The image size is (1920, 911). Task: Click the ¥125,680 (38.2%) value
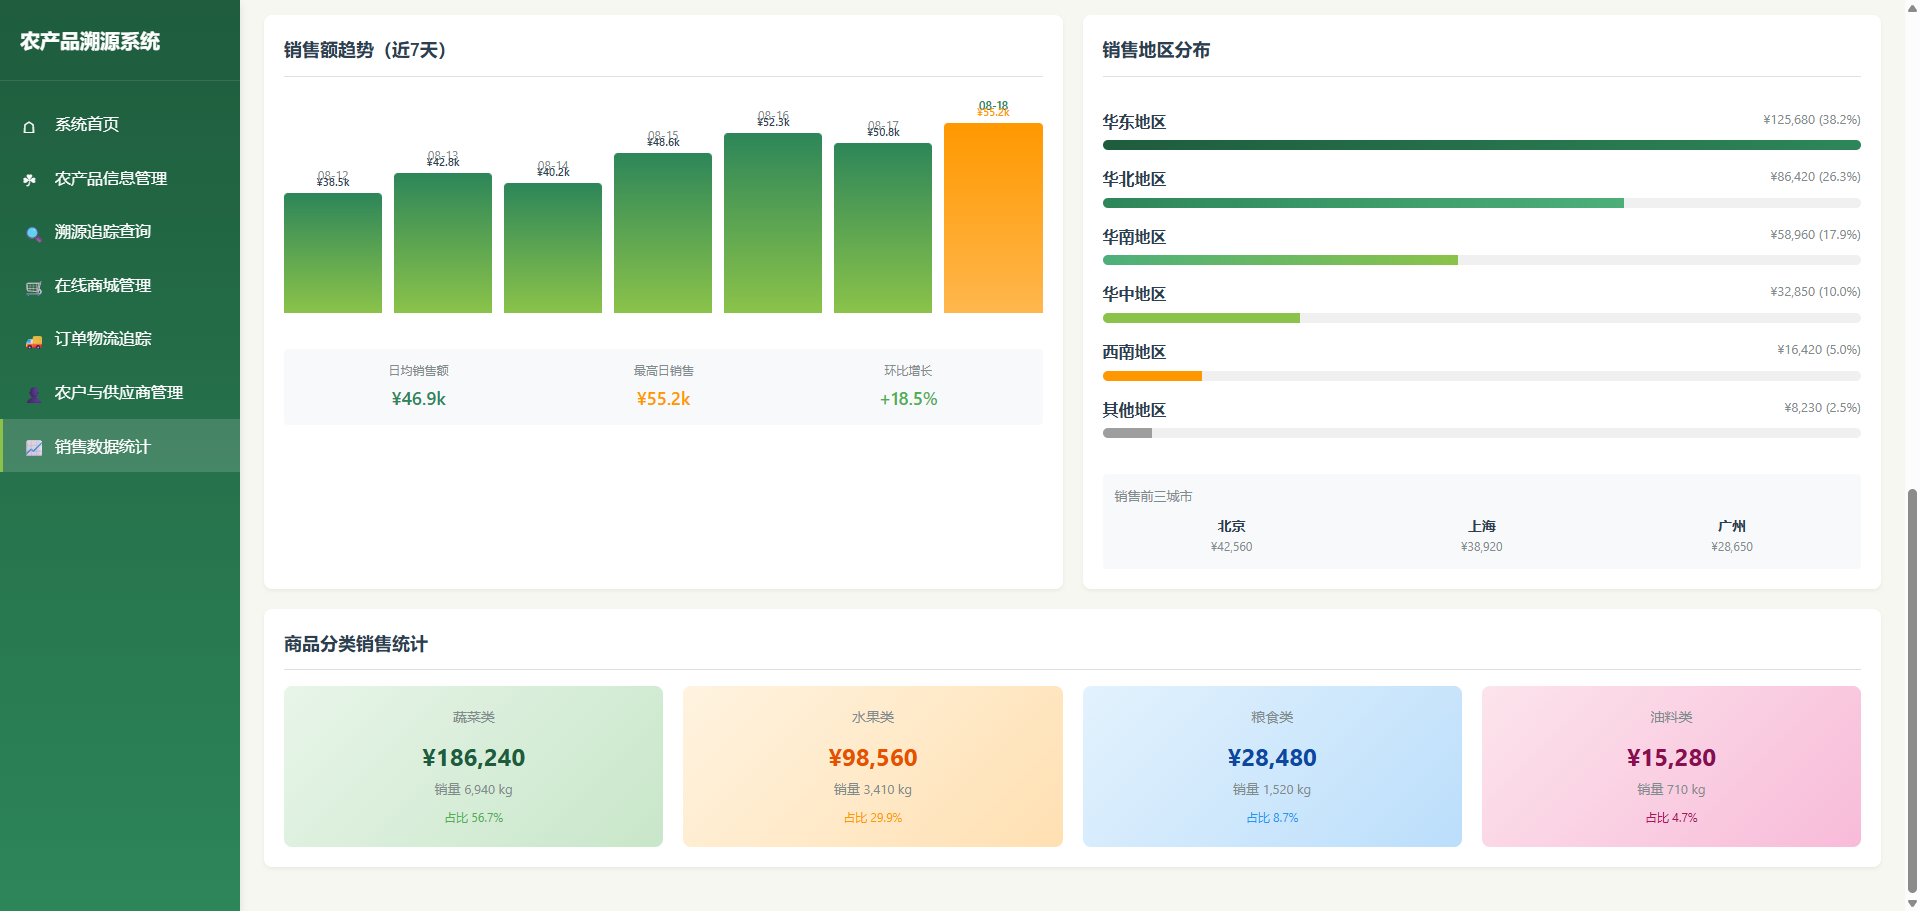(1811, 119)
